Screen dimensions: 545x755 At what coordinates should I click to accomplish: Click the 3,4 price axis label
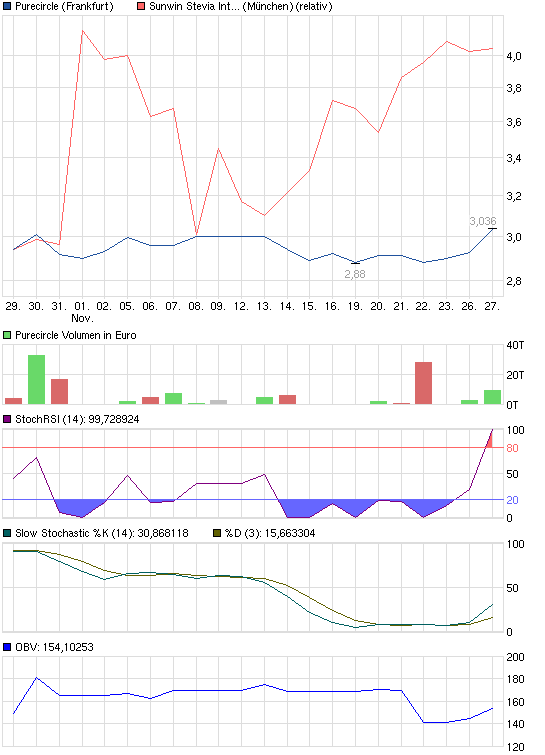pos(514,158)
